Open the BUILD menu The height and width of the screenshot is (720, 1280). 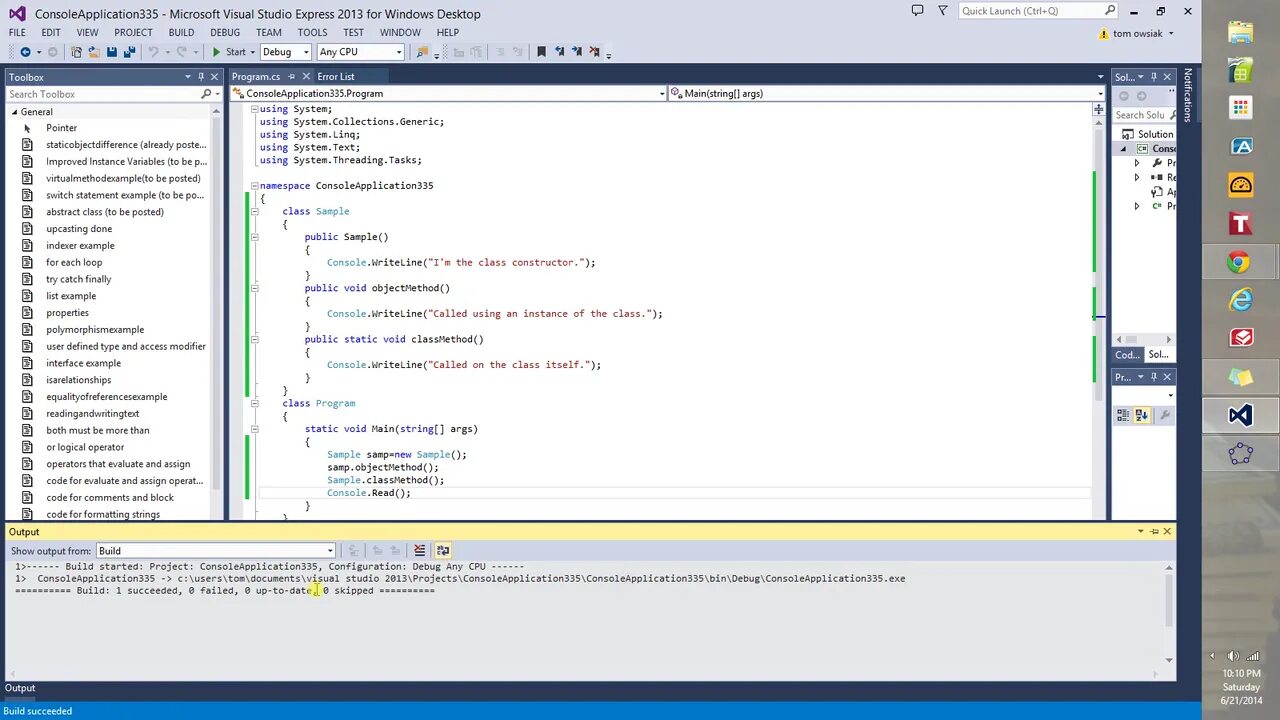[181, 32]
